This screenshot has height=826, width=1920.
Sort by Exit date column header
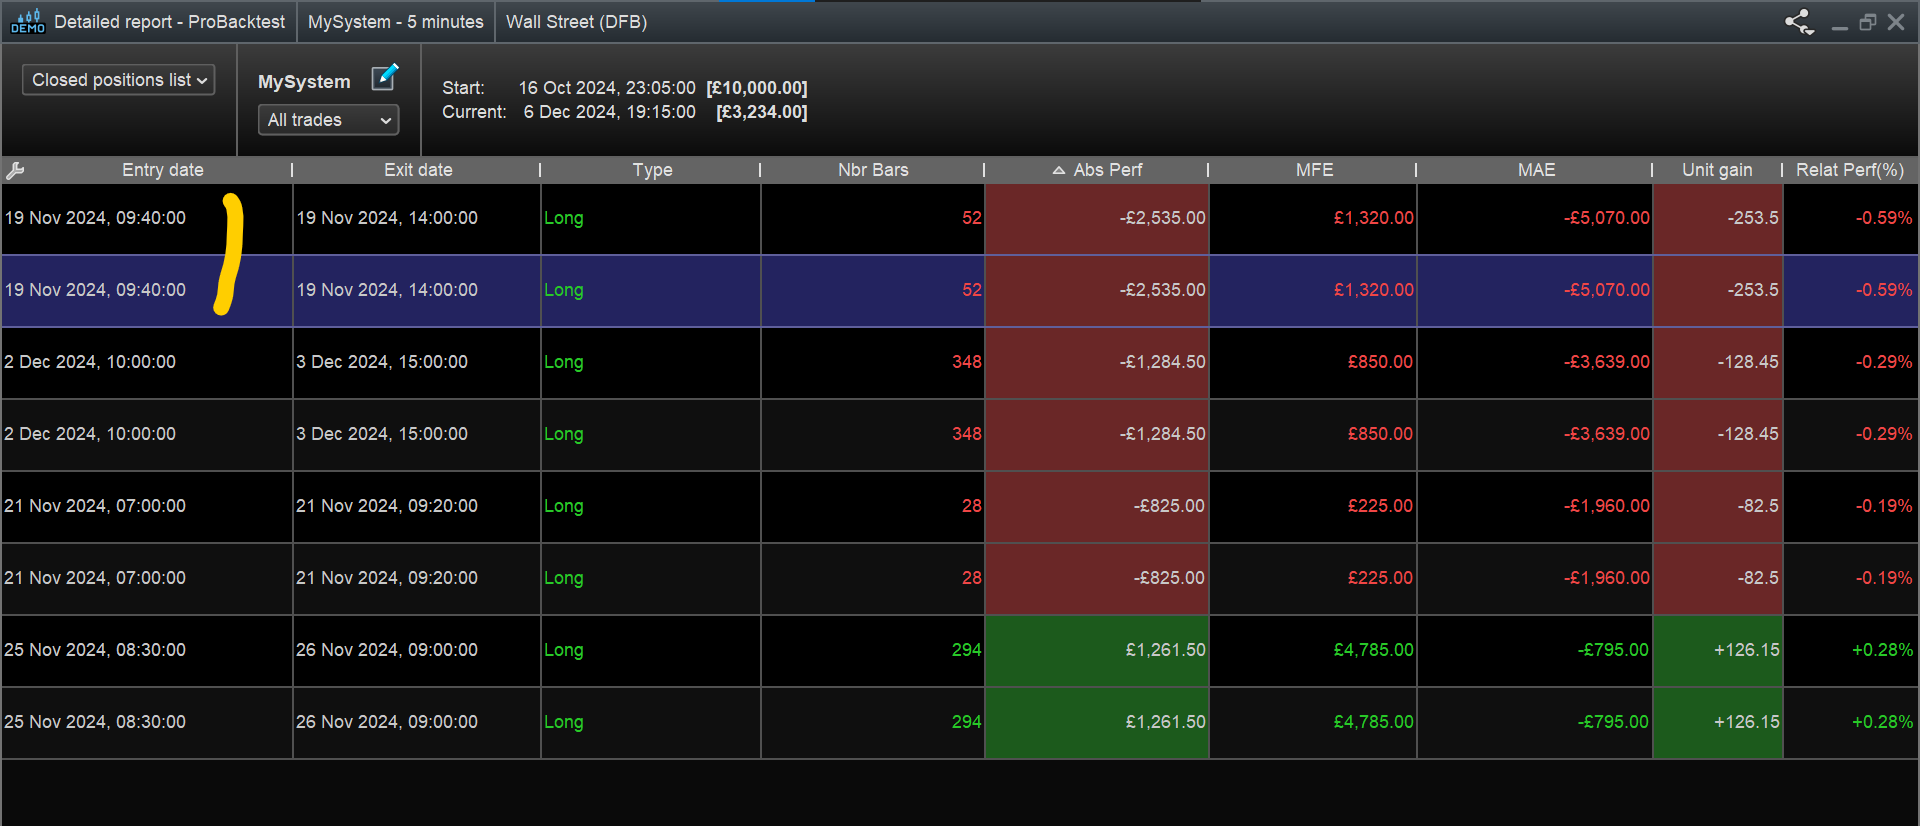(x=418, y=170)
